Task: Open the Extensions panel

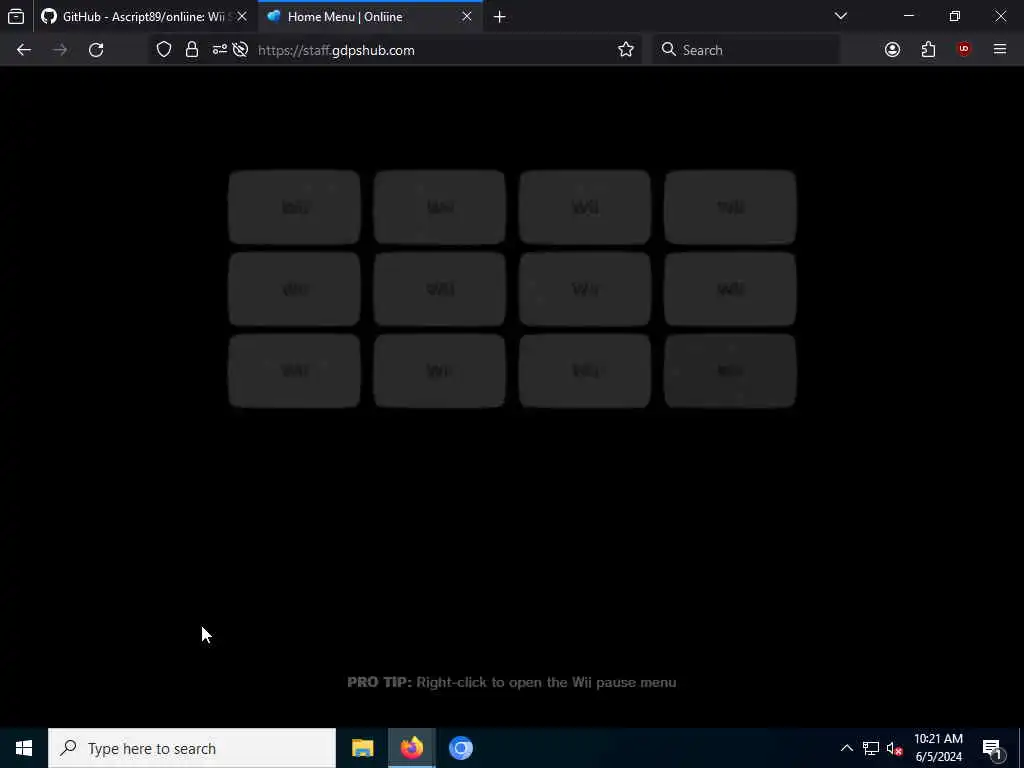Action: click(x=928, y=50)
